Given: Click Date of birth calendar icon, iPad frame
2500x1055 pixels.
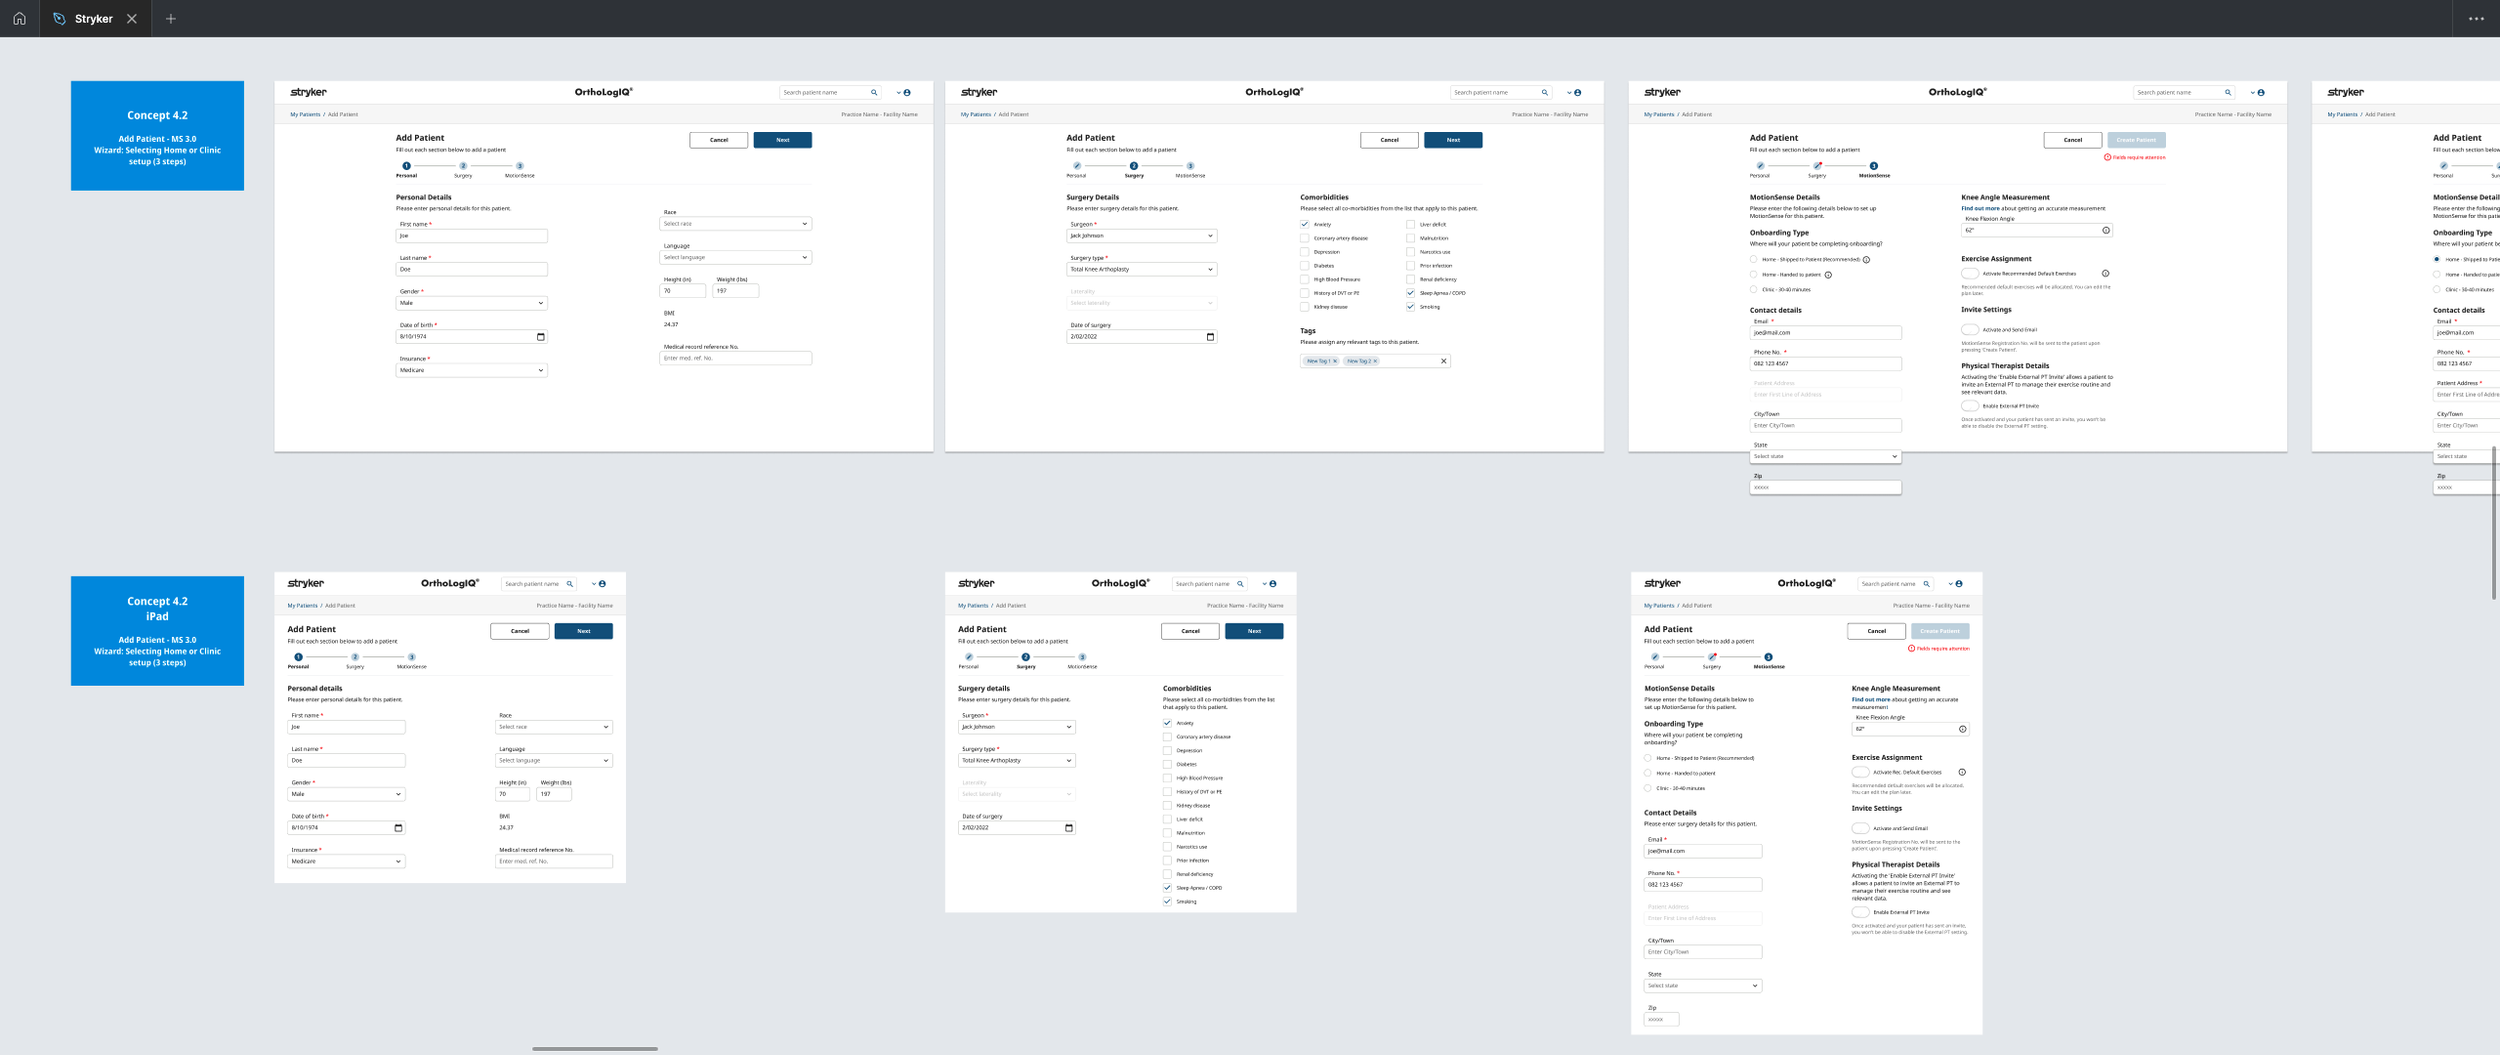Looking at the screenshot, I should click(398, 828).
